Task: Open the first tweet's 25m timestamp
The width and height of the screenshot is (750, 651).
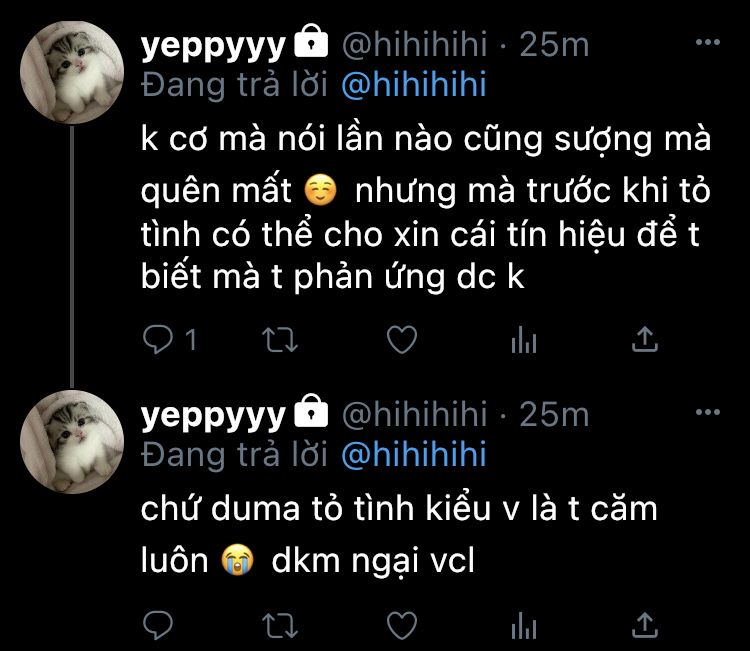Action: tap(554, 44)
